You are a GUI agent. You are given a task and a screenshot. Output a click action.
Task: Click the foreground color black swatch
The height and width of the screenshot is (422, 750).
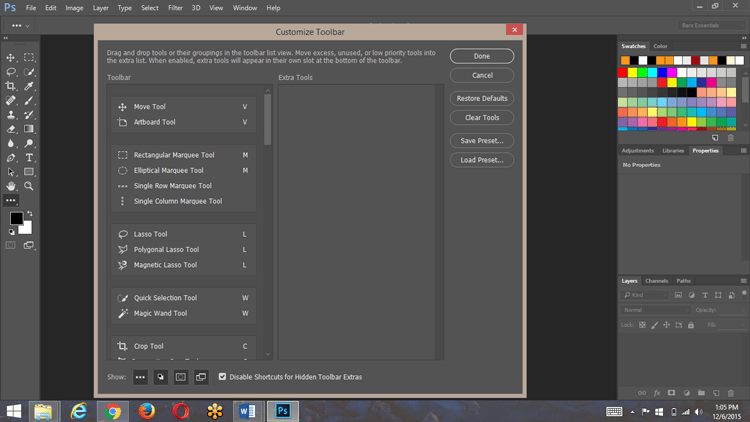[x=15, y=217]
